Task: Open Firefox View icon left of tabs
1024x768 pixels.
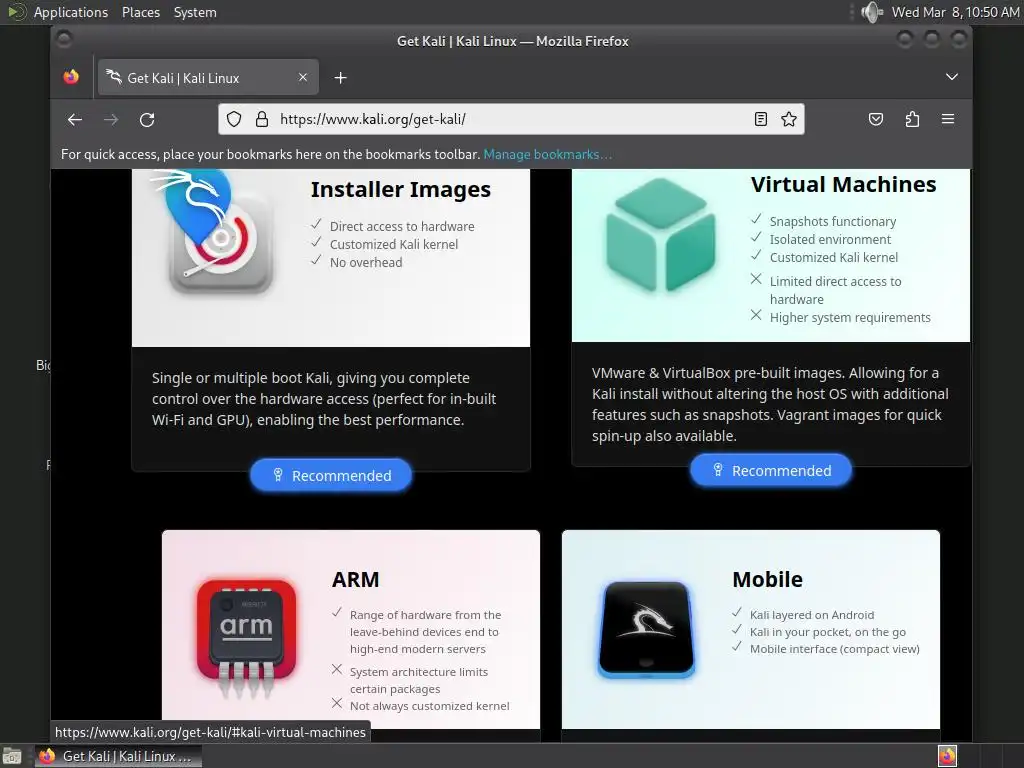Action: 71,77
